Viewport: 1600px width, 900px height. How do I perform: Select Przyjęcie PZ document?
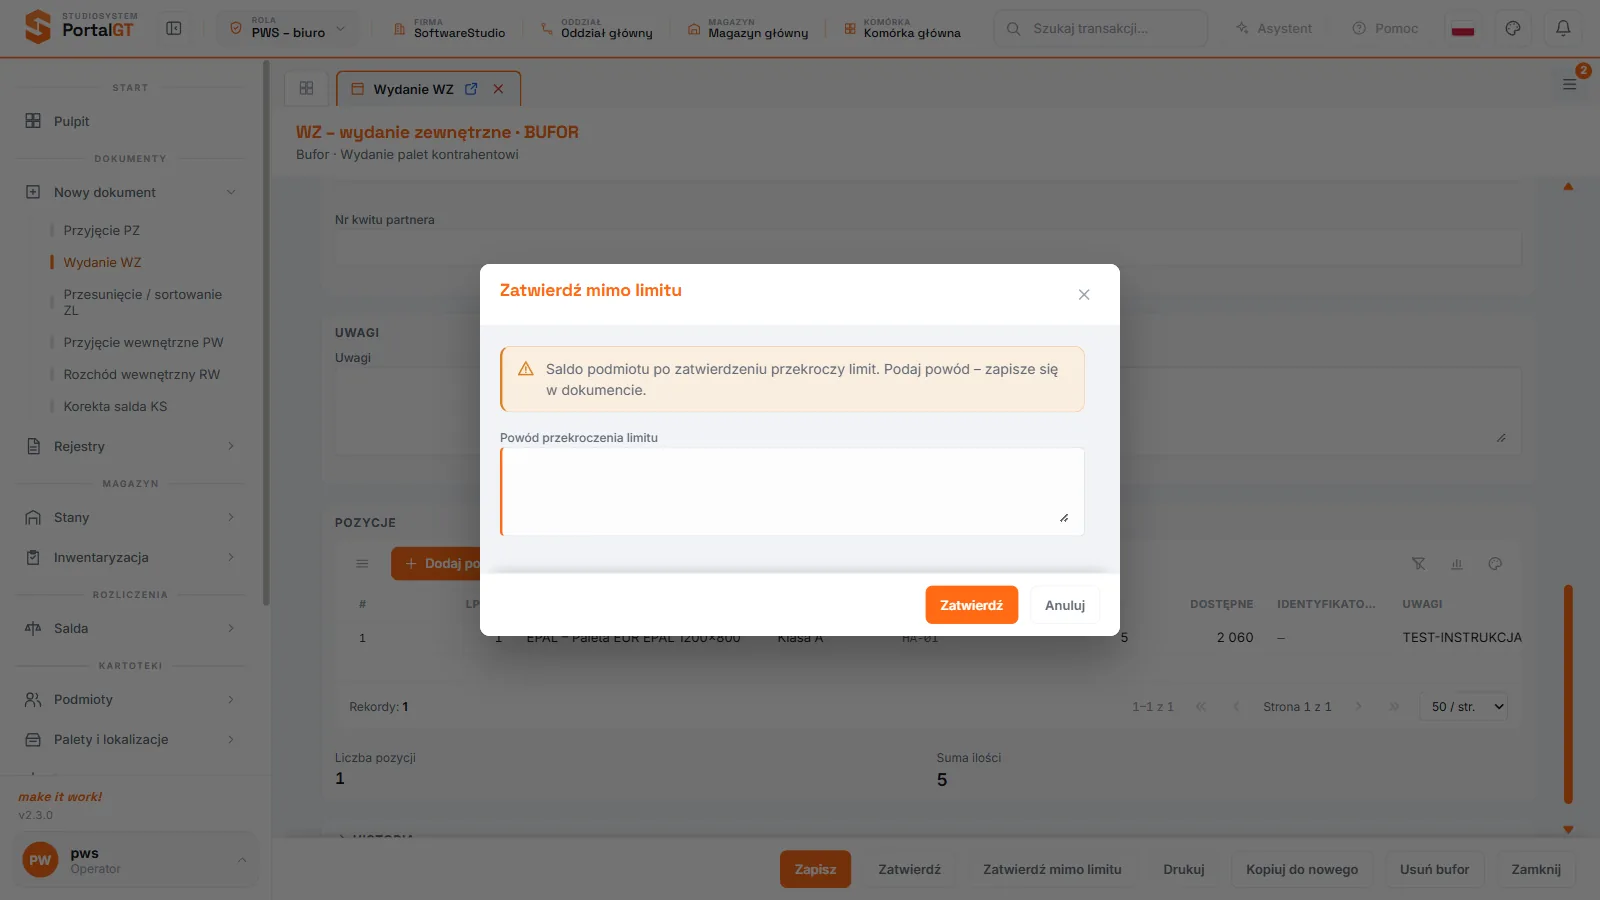[101, 230]
